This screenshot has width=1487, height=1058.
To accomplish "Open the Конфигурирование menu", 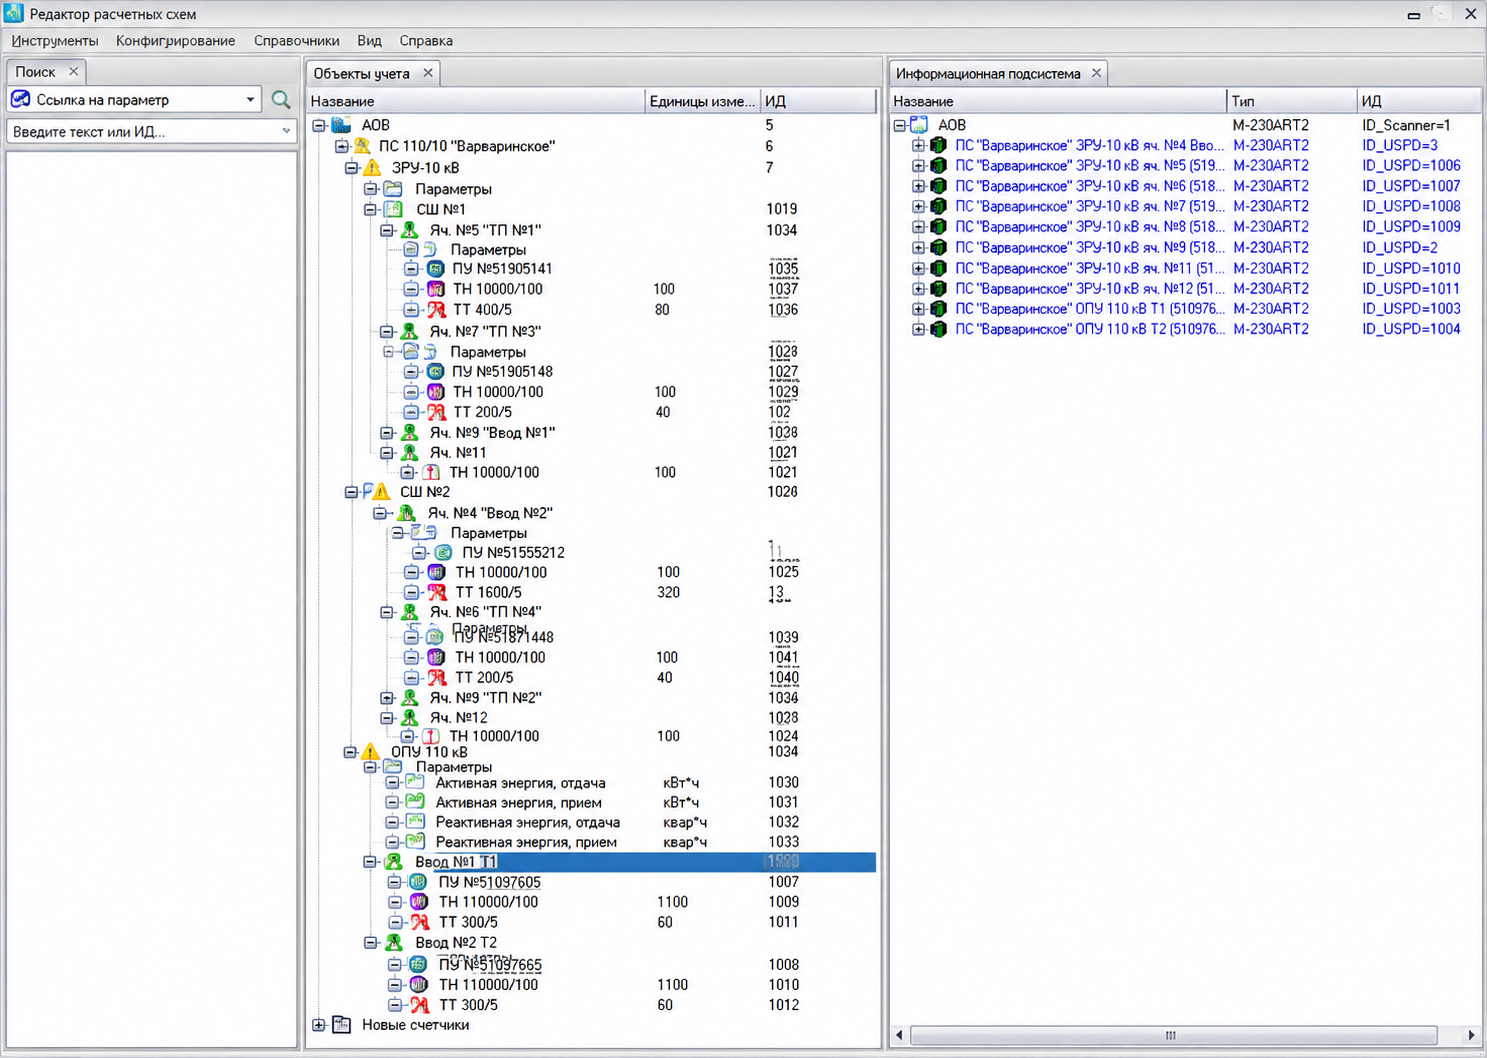I will pos(175,41).
